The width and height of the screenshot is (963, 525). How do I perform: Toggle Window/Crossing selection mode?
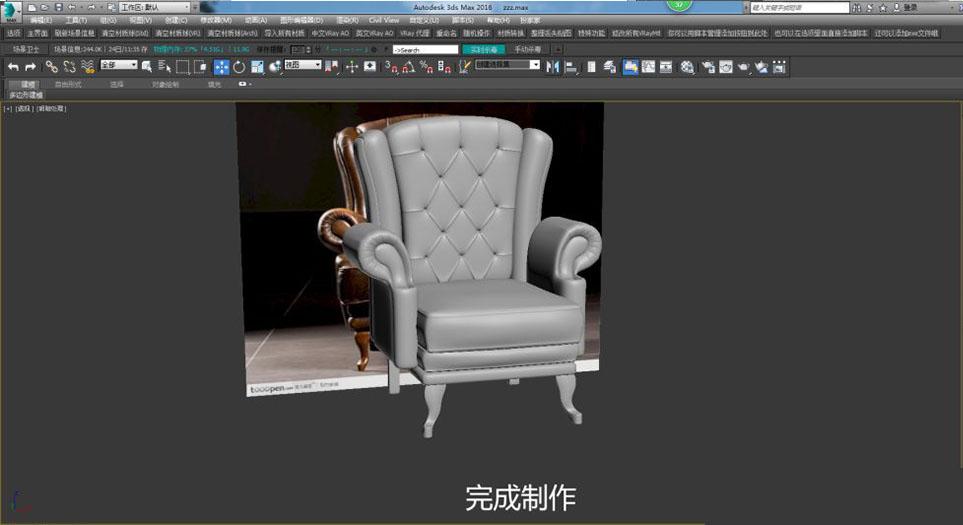[200, 67]
